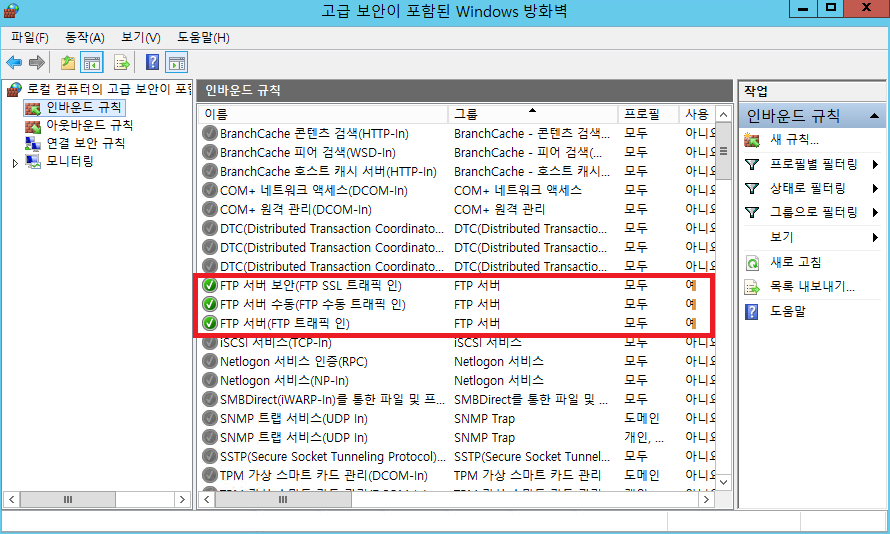Open the 파일(F) menu
Image resolution: width=890 pixels, height=534 pixels.
[30, 37]
